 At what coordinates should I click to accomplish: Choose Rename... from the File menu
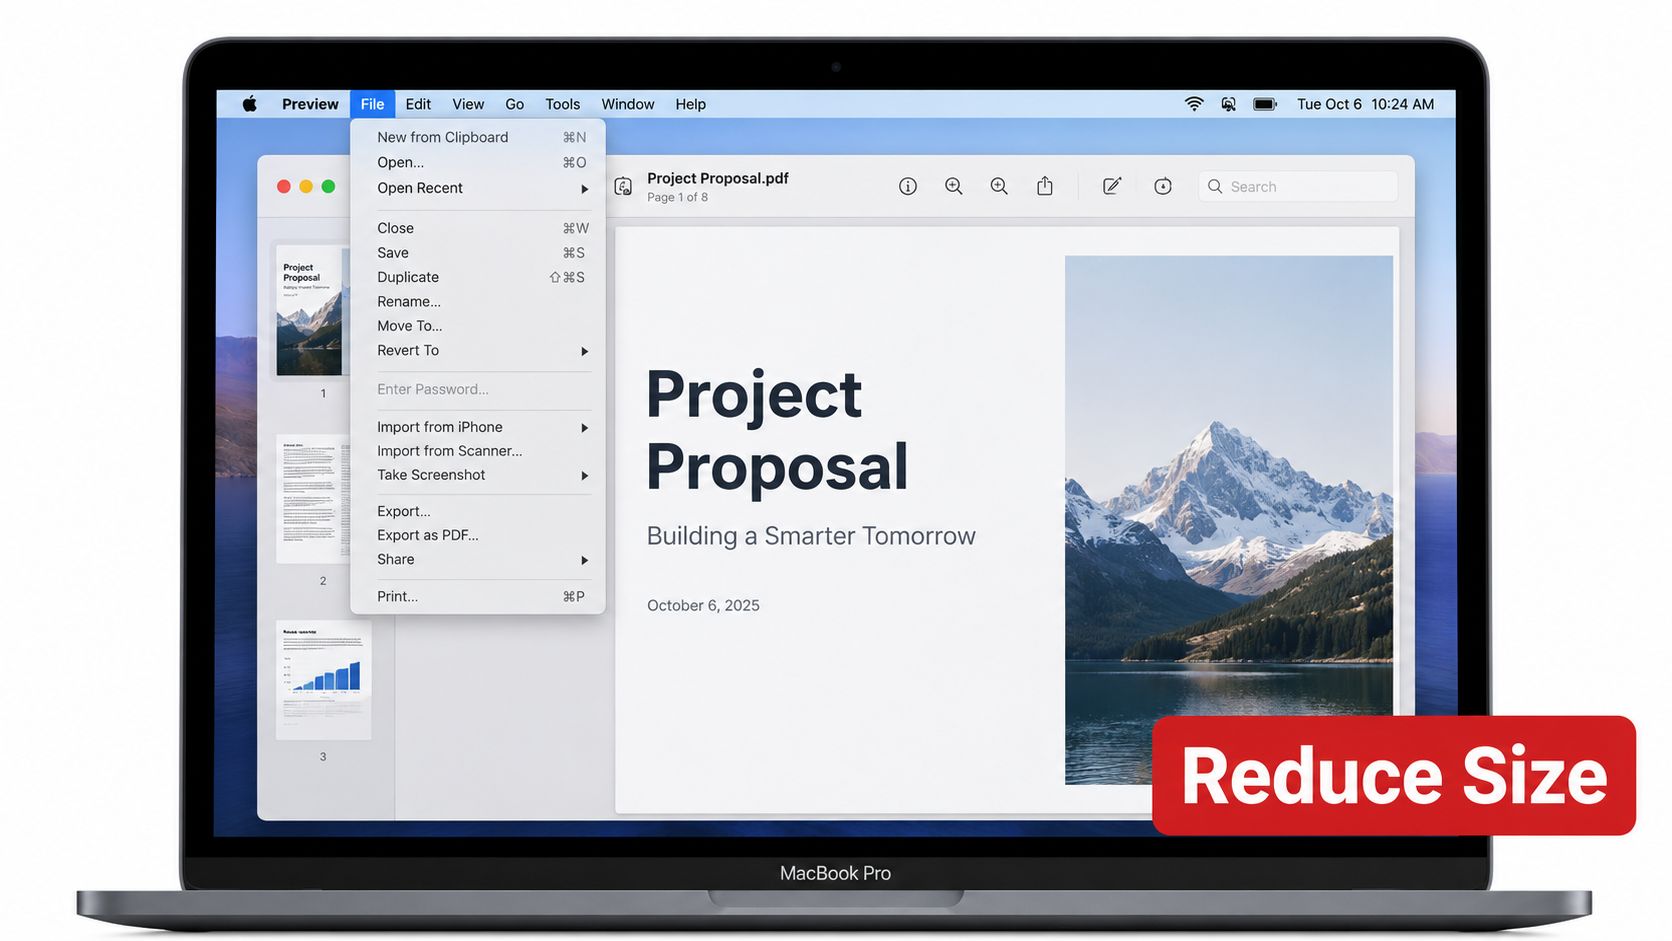(x=478, y=301)
